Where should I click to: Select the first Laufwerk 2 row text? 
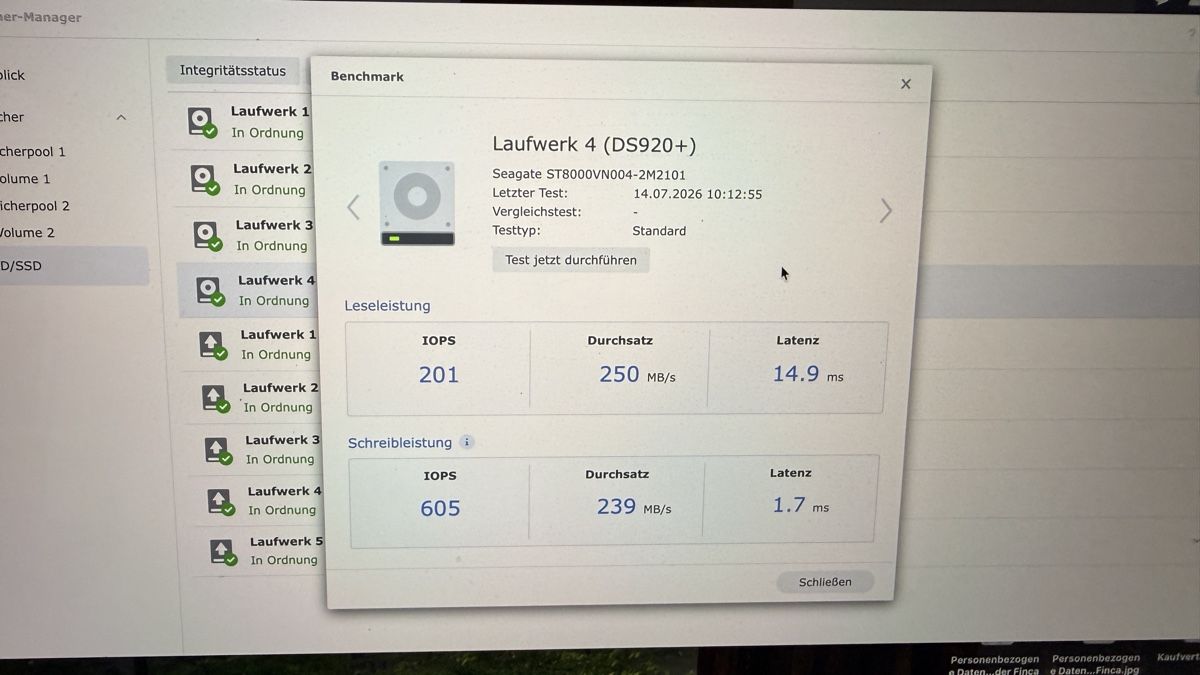(x=272, y=169)
